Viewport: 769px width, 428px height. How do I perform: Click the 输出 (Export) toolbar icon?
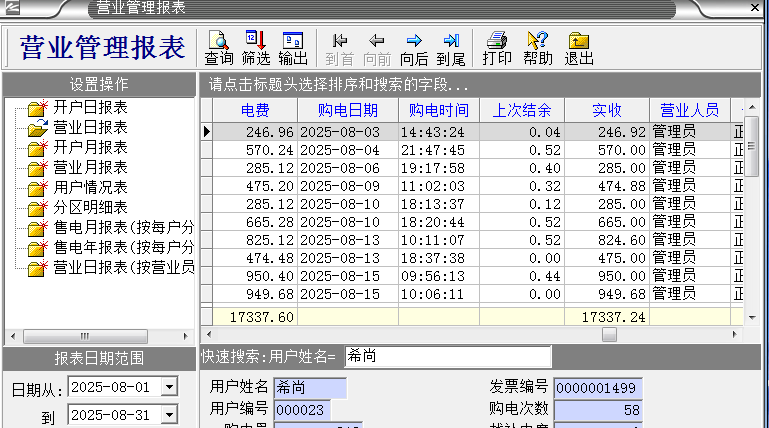coord(293,47)
